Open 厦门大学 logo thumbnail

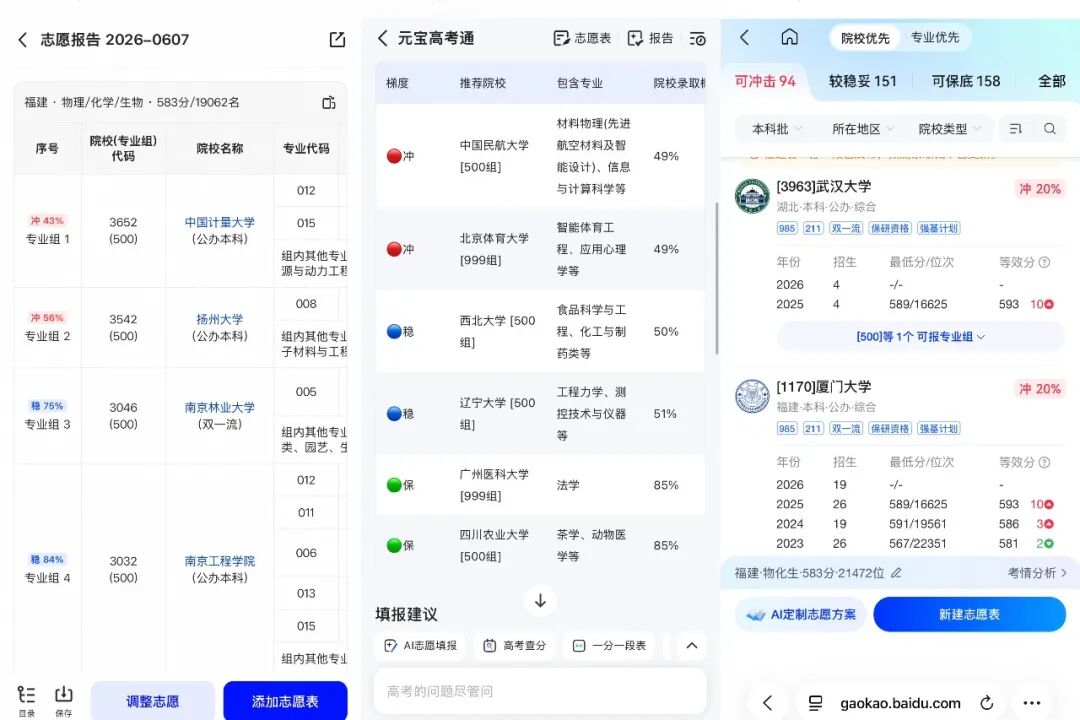[751, 396]
